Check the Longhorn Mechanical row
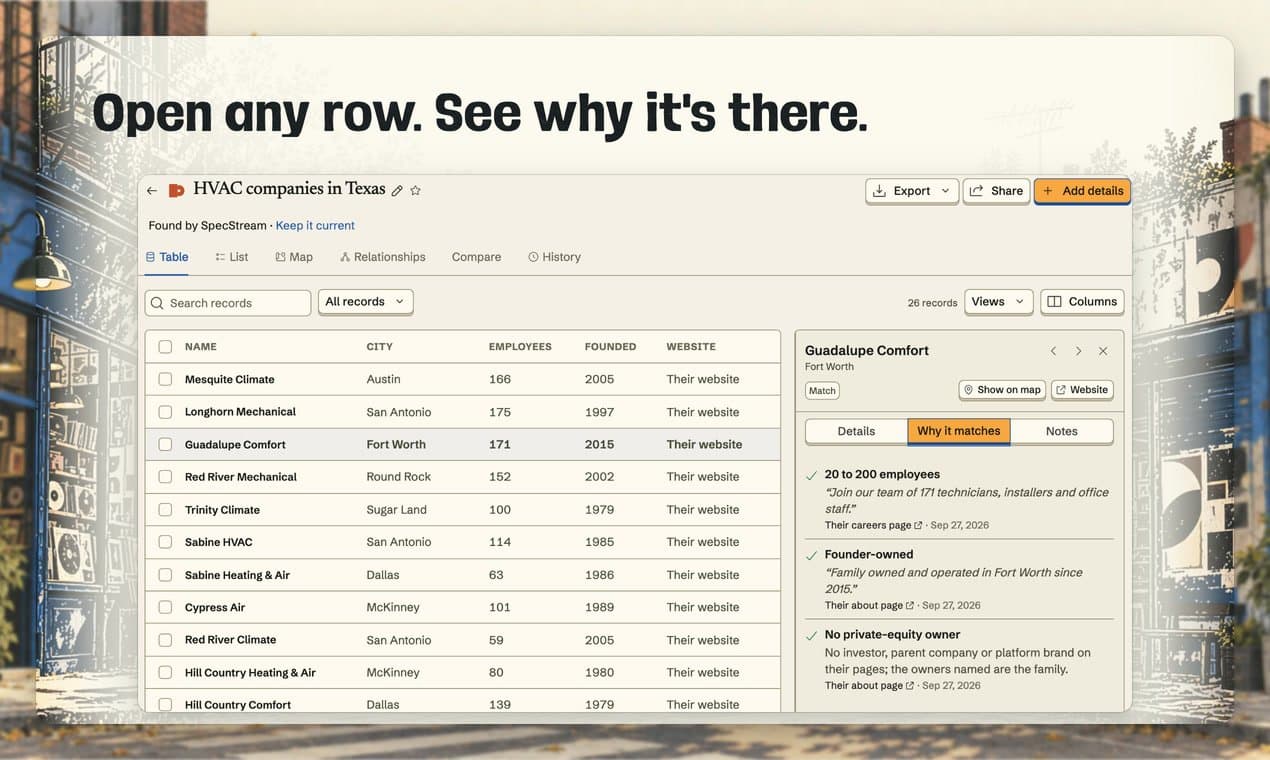The height and width of the screenshot is (760, 1270). (165, 412)
